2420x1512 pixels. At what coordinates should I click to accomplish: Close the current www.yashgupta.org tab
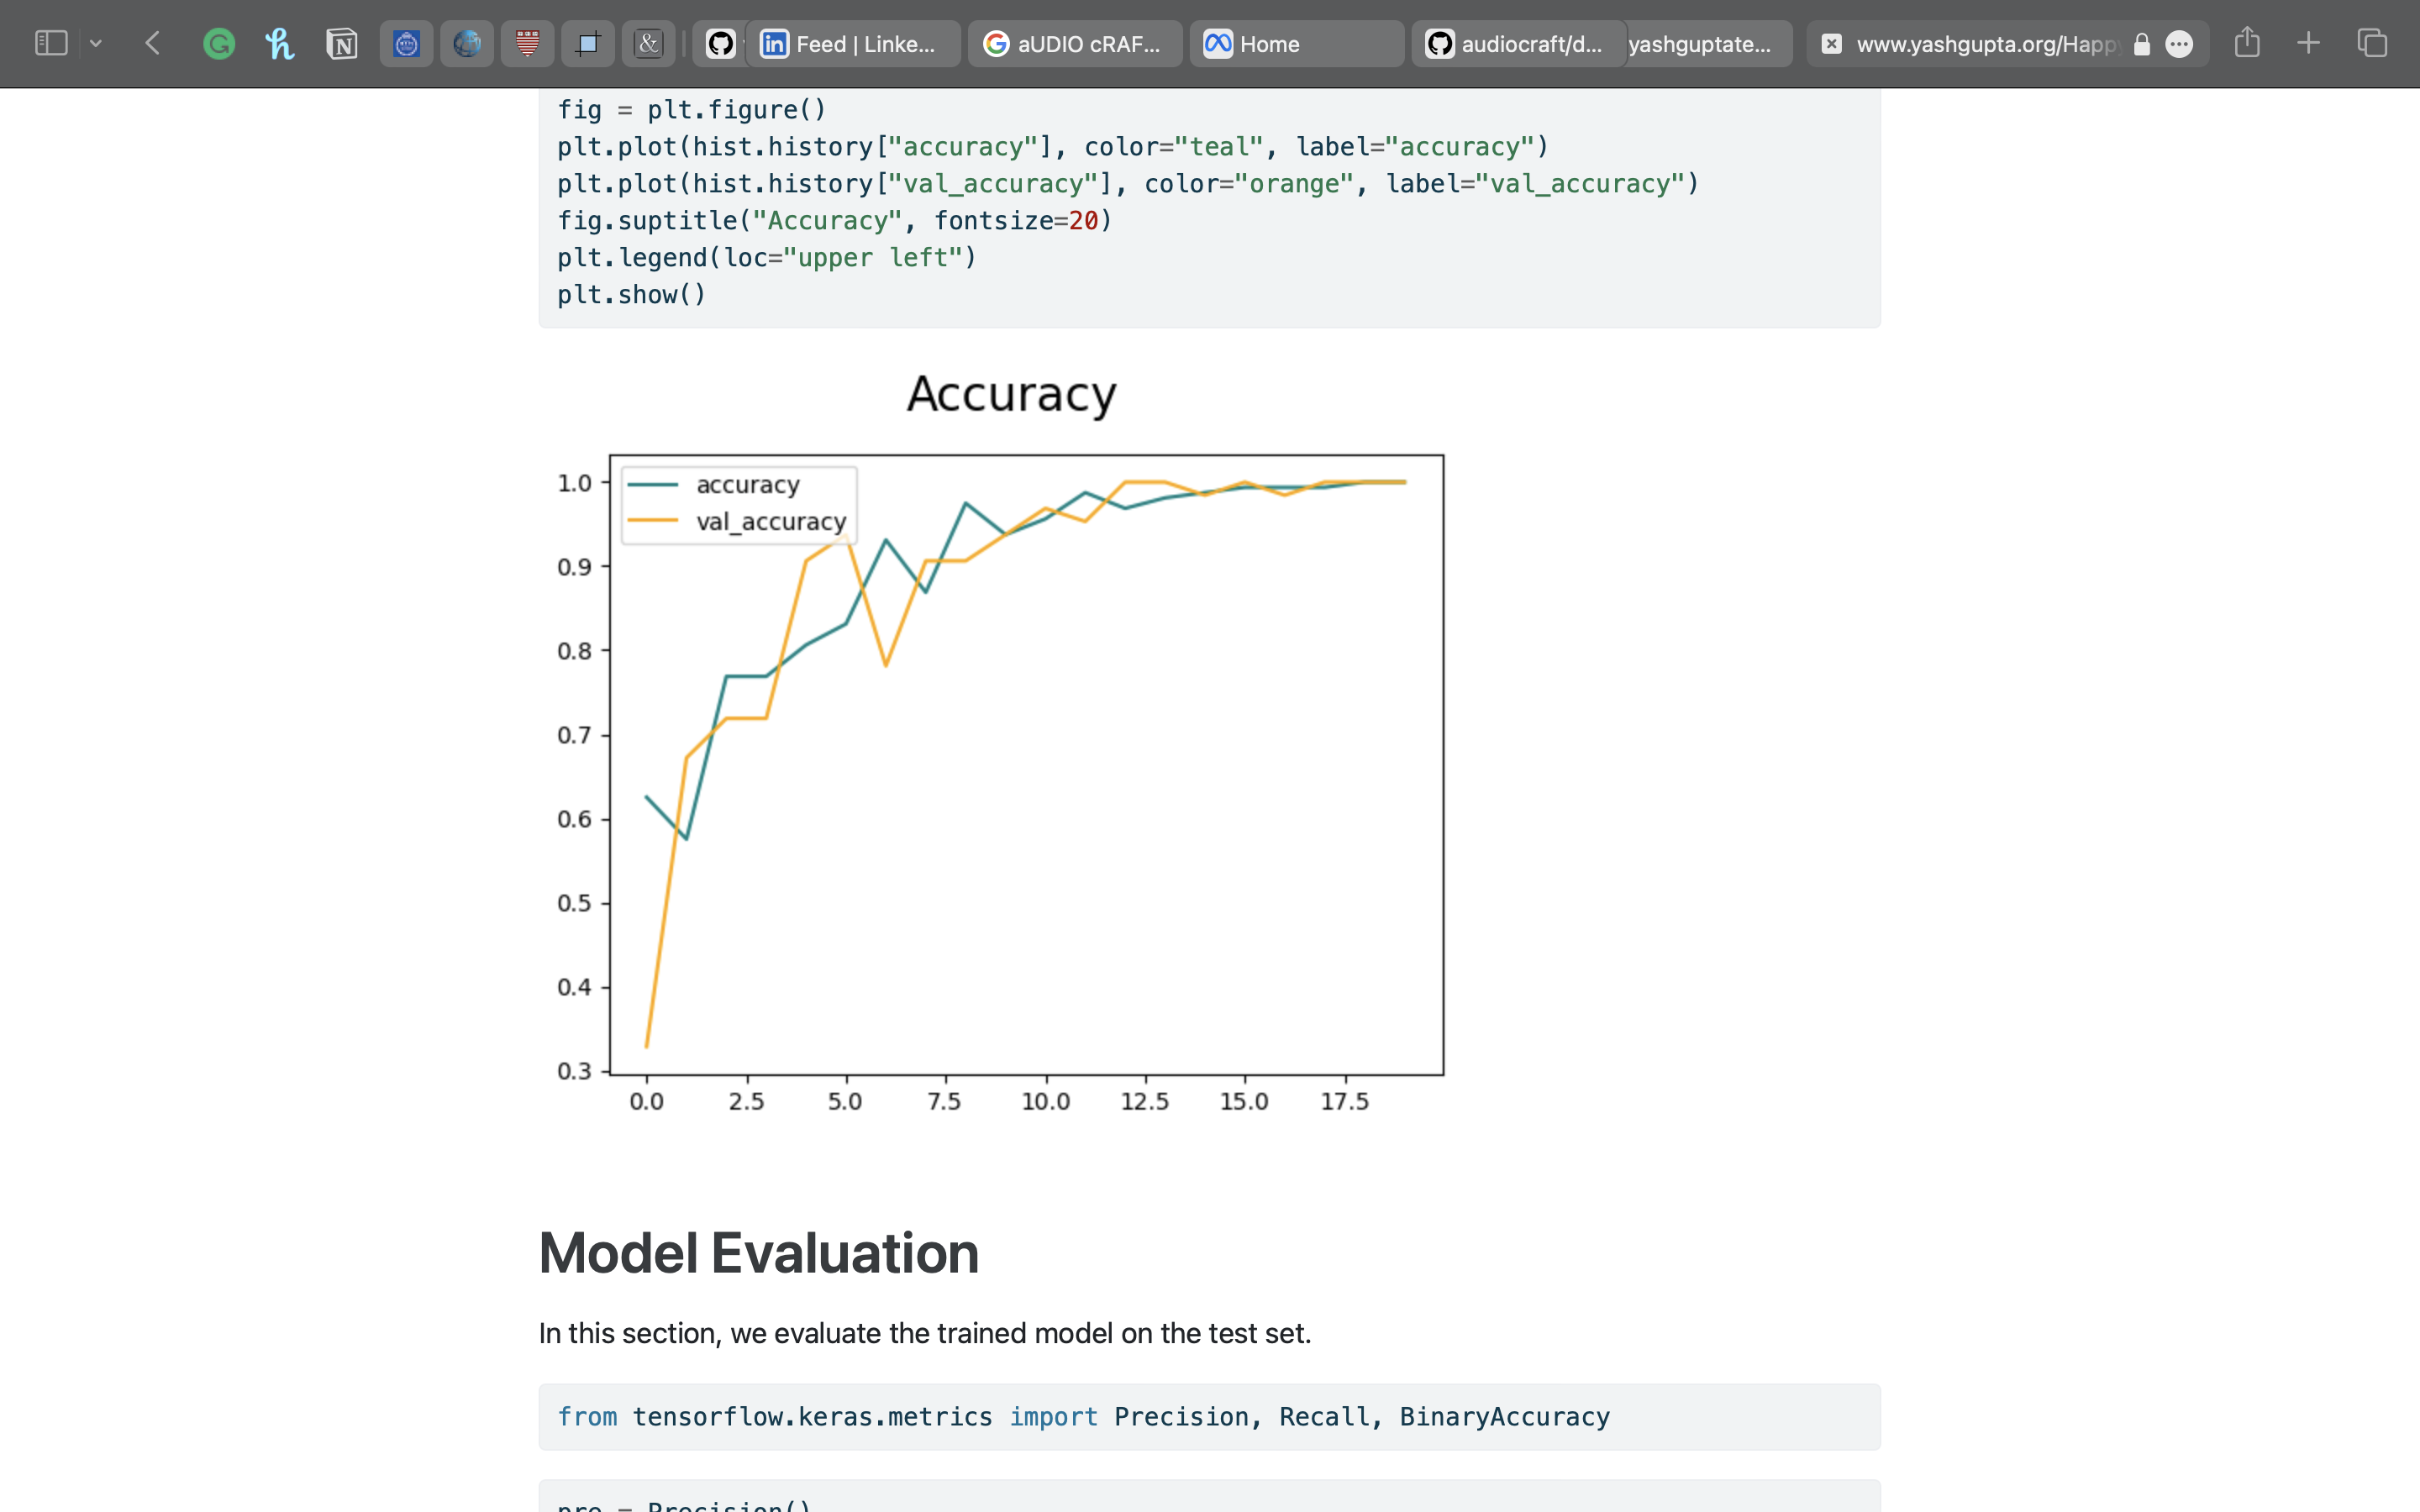coord(1831,43)
